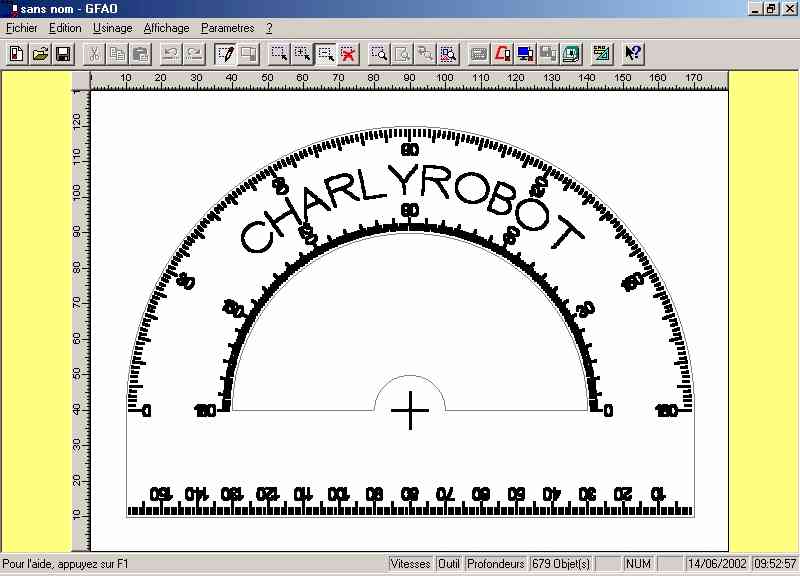Image resolution: width=800 pixels, height=576 pixels.
Task: Click the horizontal ruler at mark 90
Action: 409,78
